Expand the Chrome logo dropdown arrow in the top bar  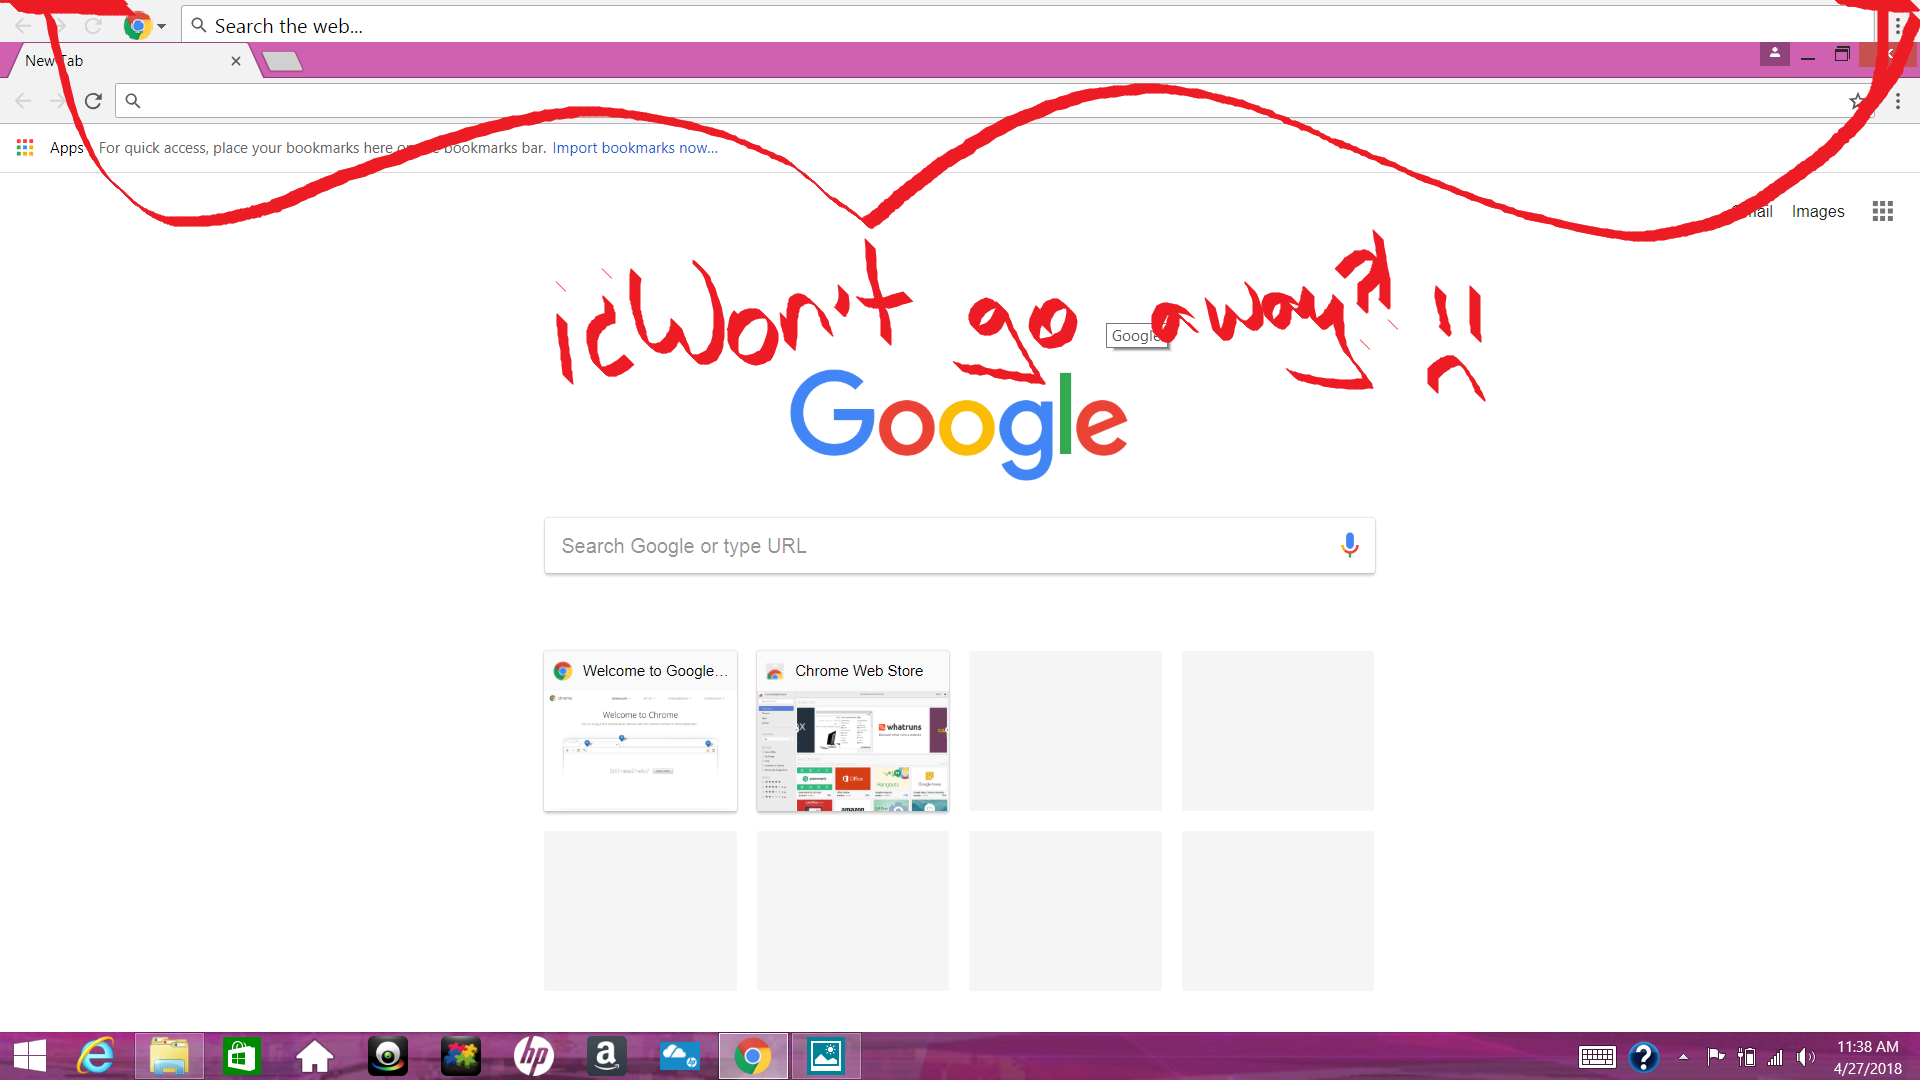coord(161,27)
